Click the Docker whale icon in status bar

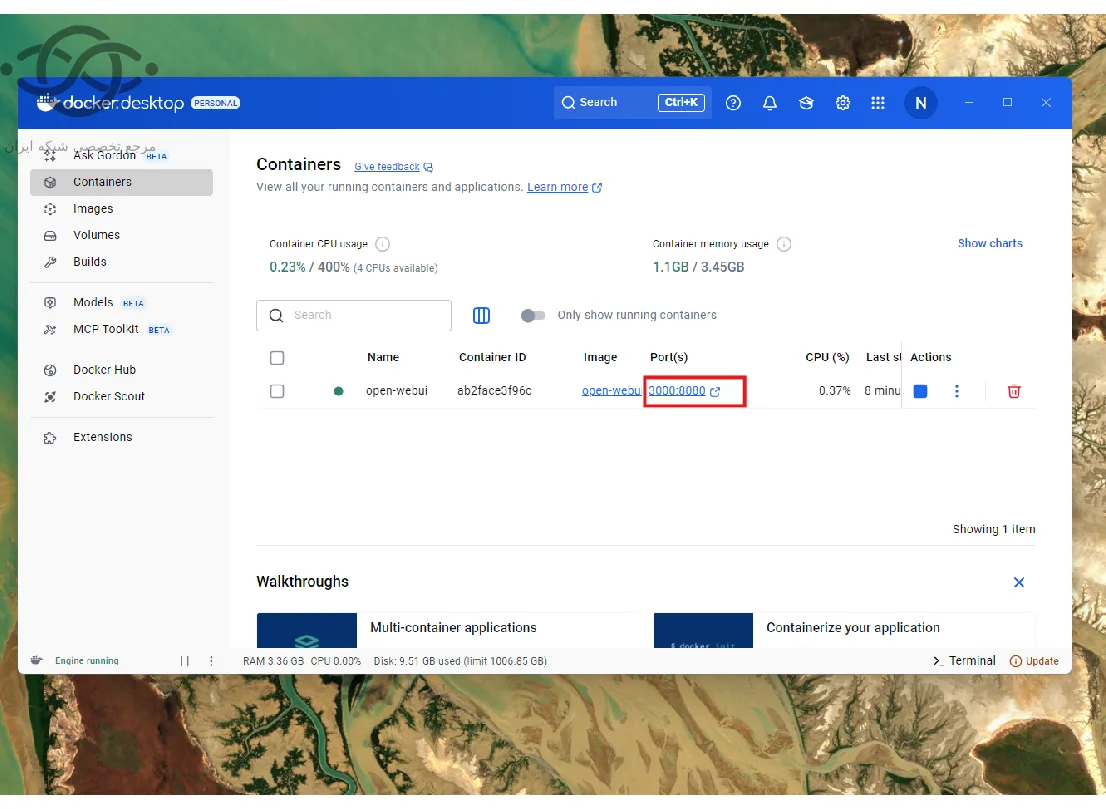pos(37,660)
